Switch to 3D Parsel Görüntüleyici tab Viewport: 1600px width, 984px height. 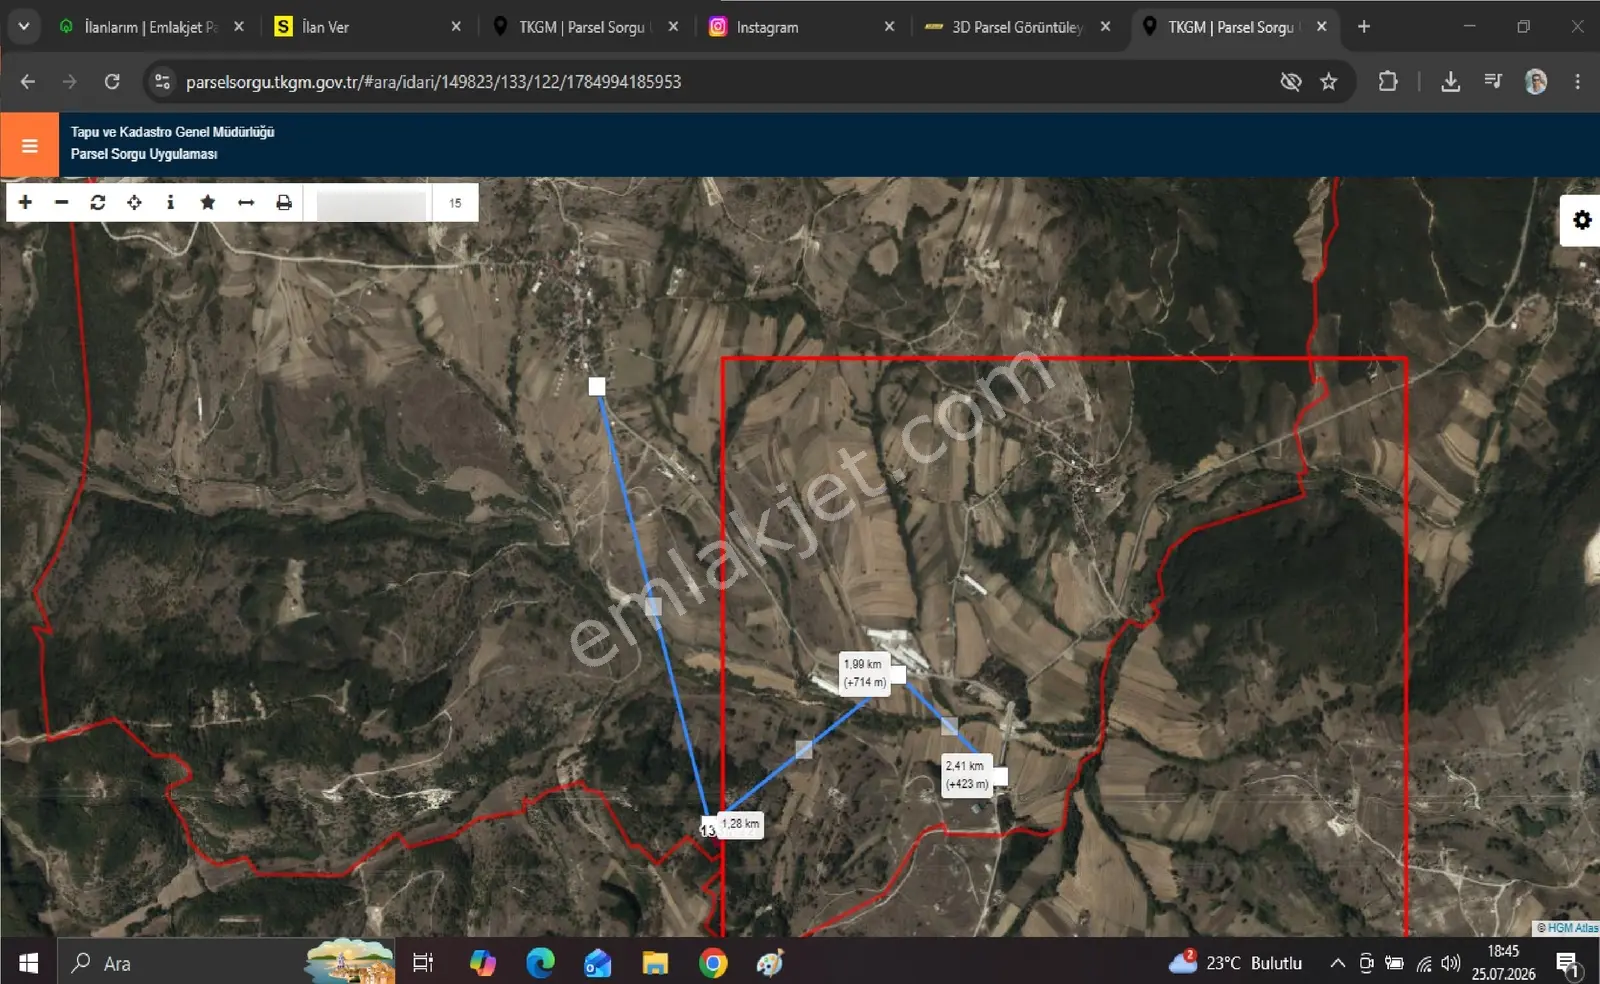pos(1018,27)
